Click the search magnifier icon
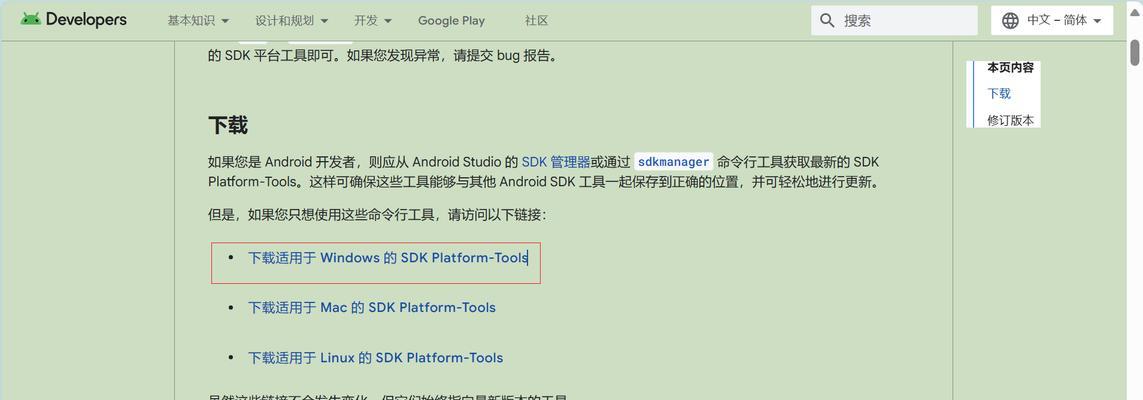This screenshot has width=1143, height=400. (827, 20)
